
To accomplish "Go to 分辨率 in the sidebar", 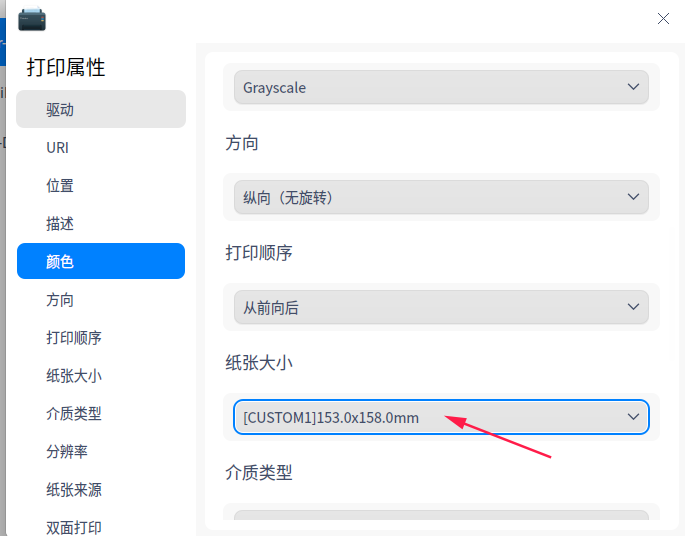I will tap(101, 451).
